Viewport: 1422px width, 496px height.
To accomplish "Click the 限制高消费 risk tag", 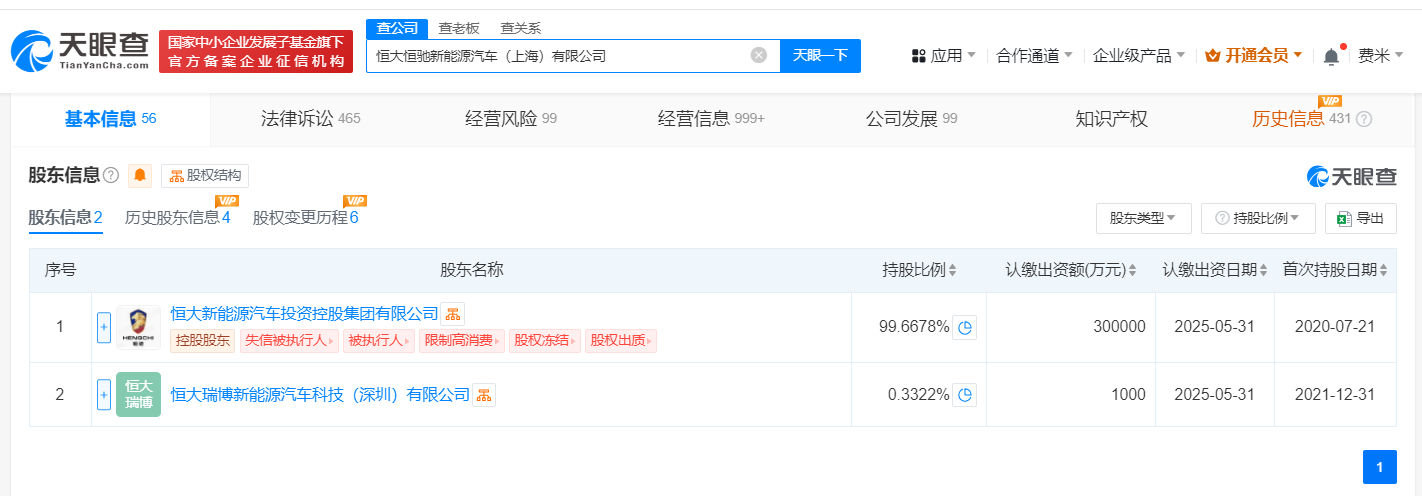I will [x=462, y=340].
